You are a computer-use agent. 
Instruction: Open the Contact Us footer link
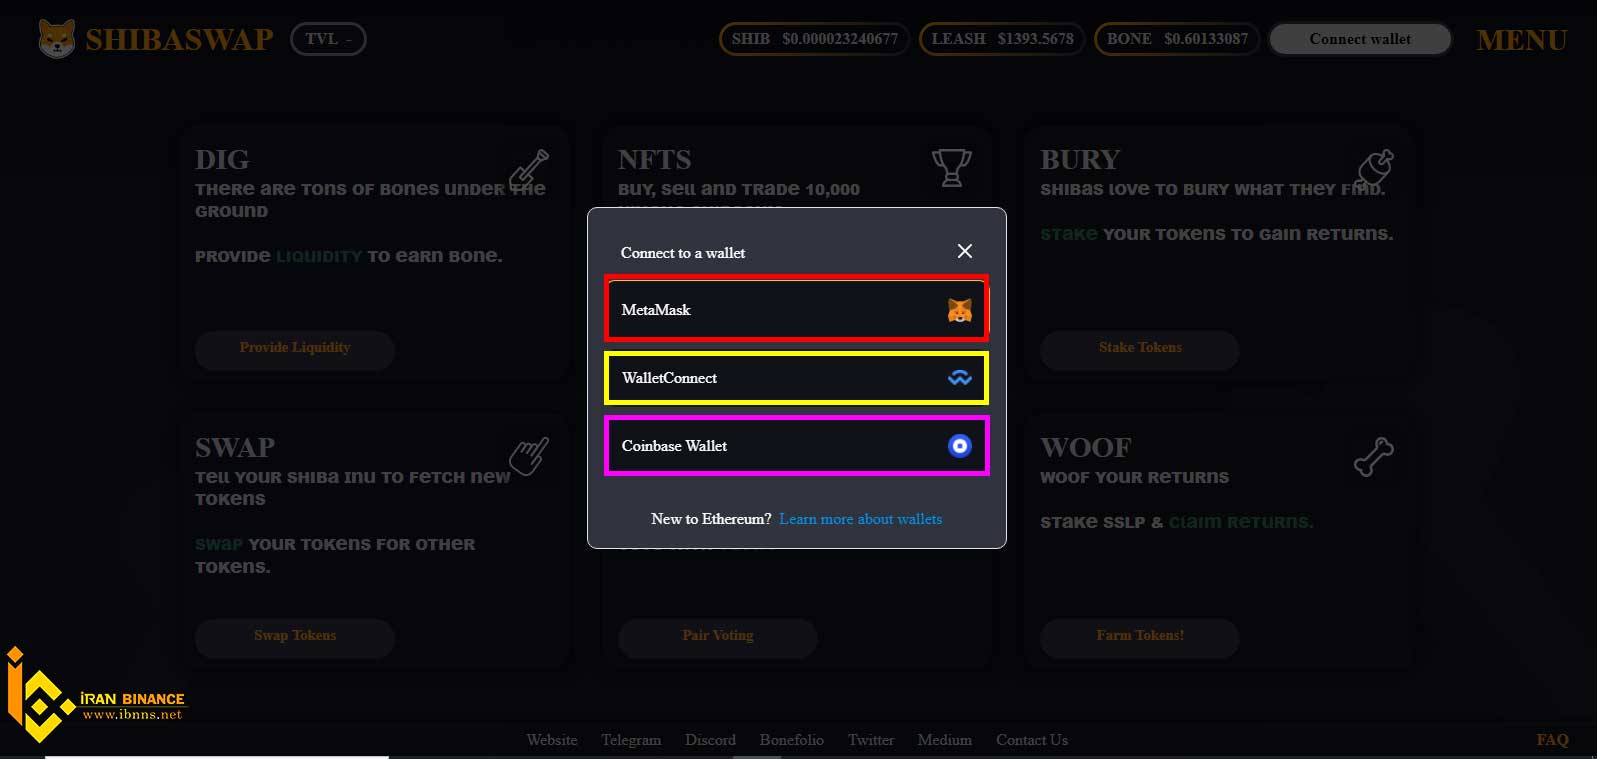pyautogui.click(x=1032, y=740)
